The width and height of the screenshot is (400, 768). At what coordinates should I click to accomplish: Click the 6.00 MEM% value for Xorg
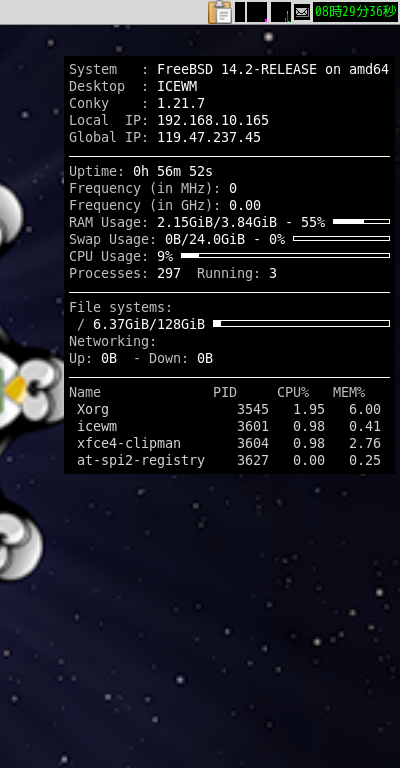365,409
